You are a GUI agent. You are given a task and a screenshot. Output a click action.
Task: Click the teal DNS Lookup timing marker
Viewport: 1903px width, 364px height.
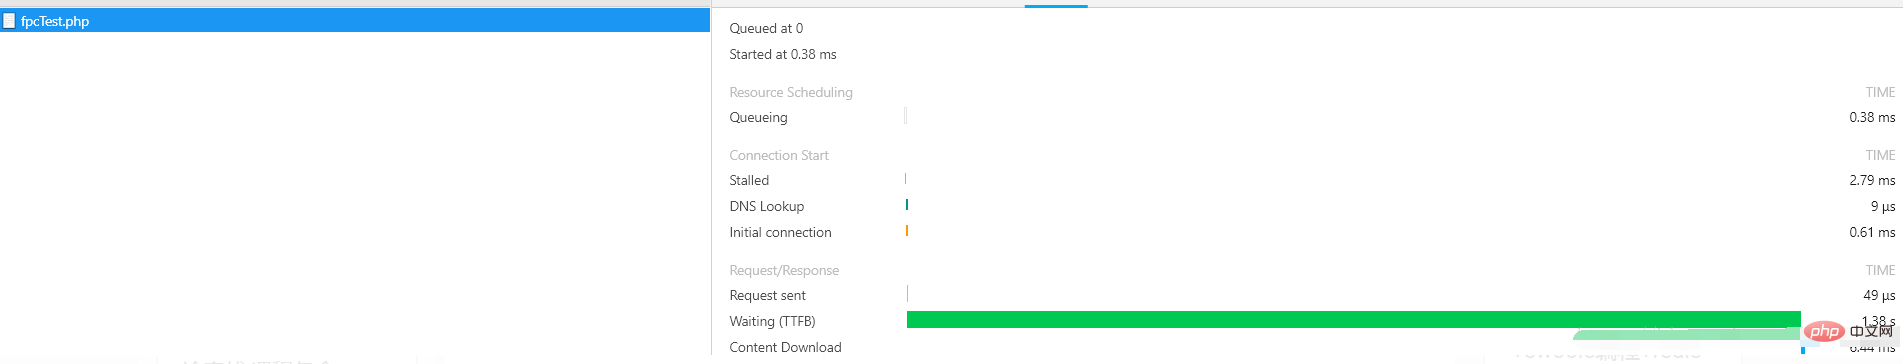[906, 205]
